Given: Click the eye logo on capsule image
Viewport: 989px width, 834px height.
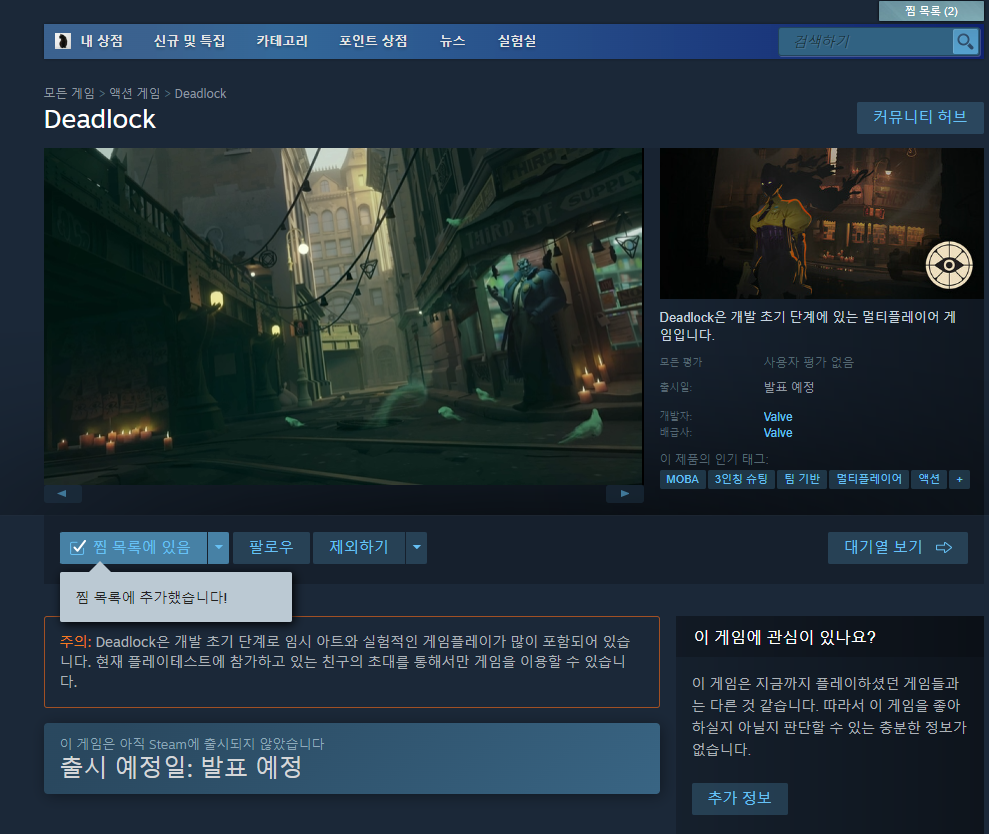Looking at the screenshot, I should coord(949,265).
